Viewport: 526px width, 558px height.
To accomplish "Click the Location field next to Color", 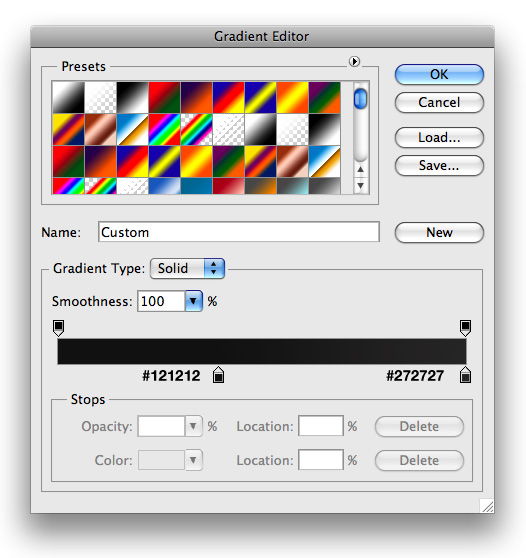I will (x=321, y=460).
